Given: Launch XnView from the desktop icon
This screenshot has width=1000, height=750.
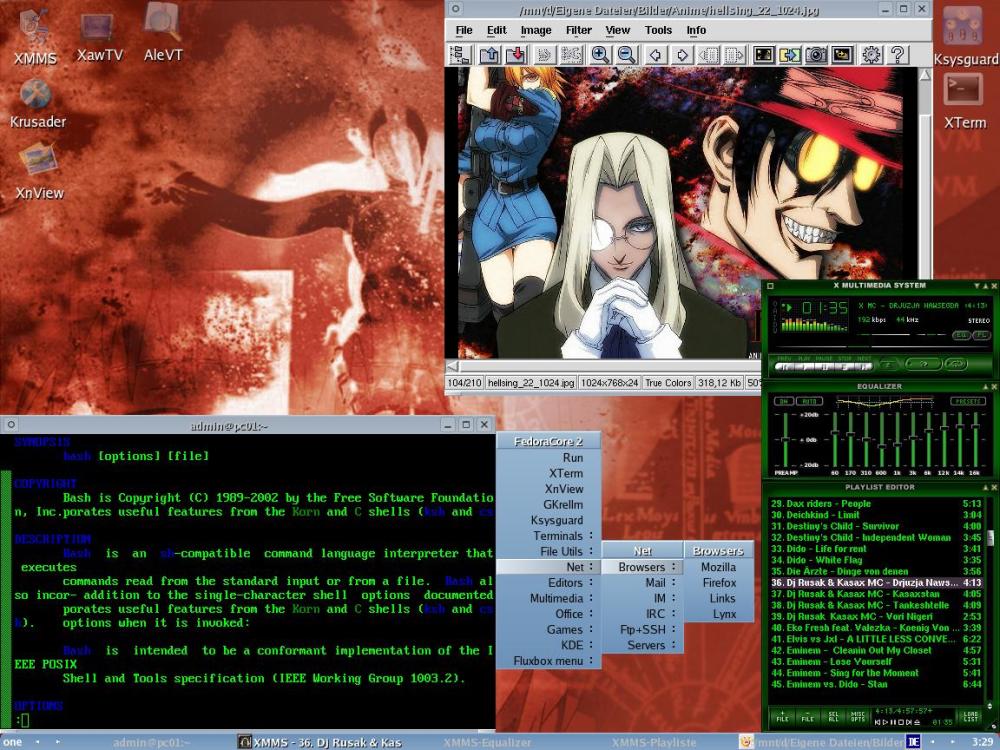Looking at the screenshot, I should 39,171.
